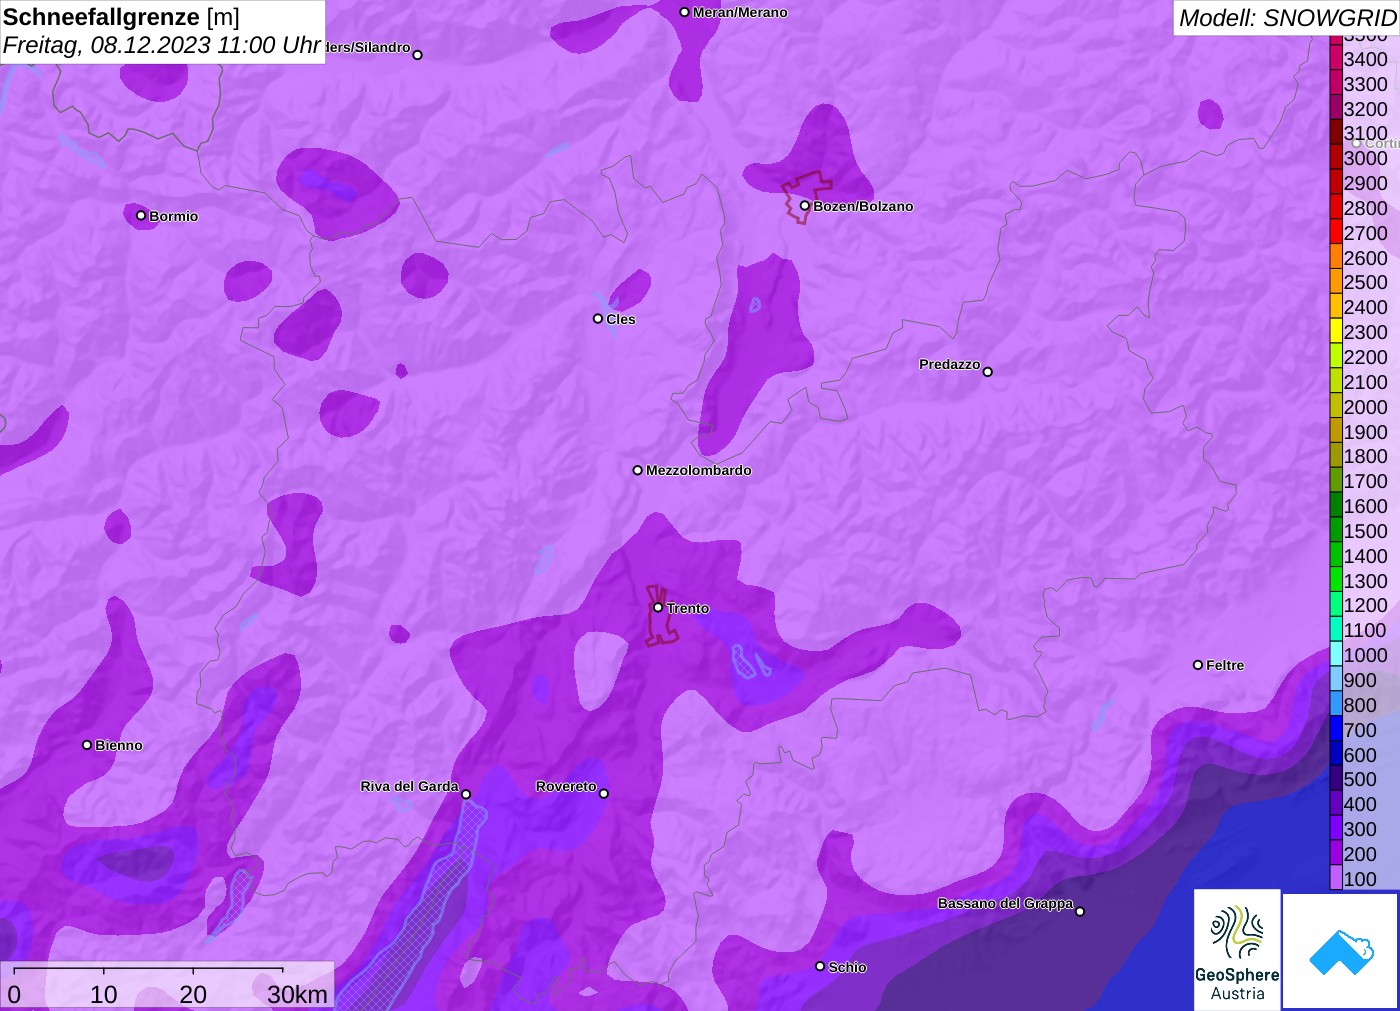Click the Meran/Merano marker dot
1400x1011 pixels.
(x=684, y=12)
